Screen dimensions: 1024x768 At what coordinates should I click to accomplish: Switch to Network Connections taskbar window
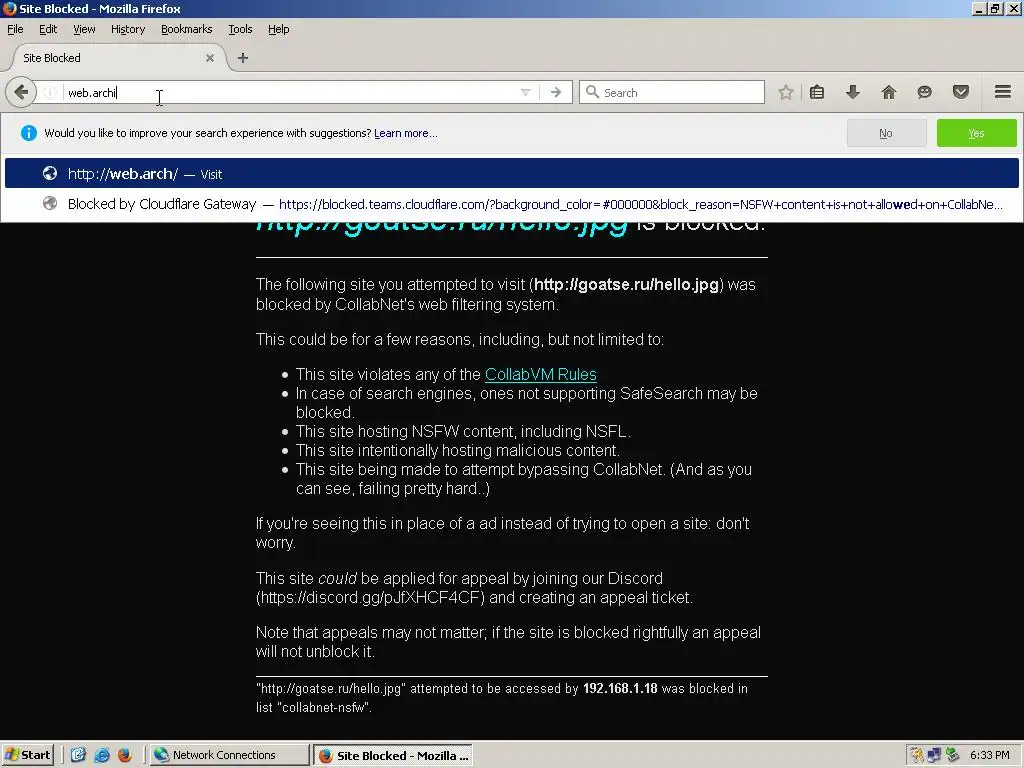point(229,755)
